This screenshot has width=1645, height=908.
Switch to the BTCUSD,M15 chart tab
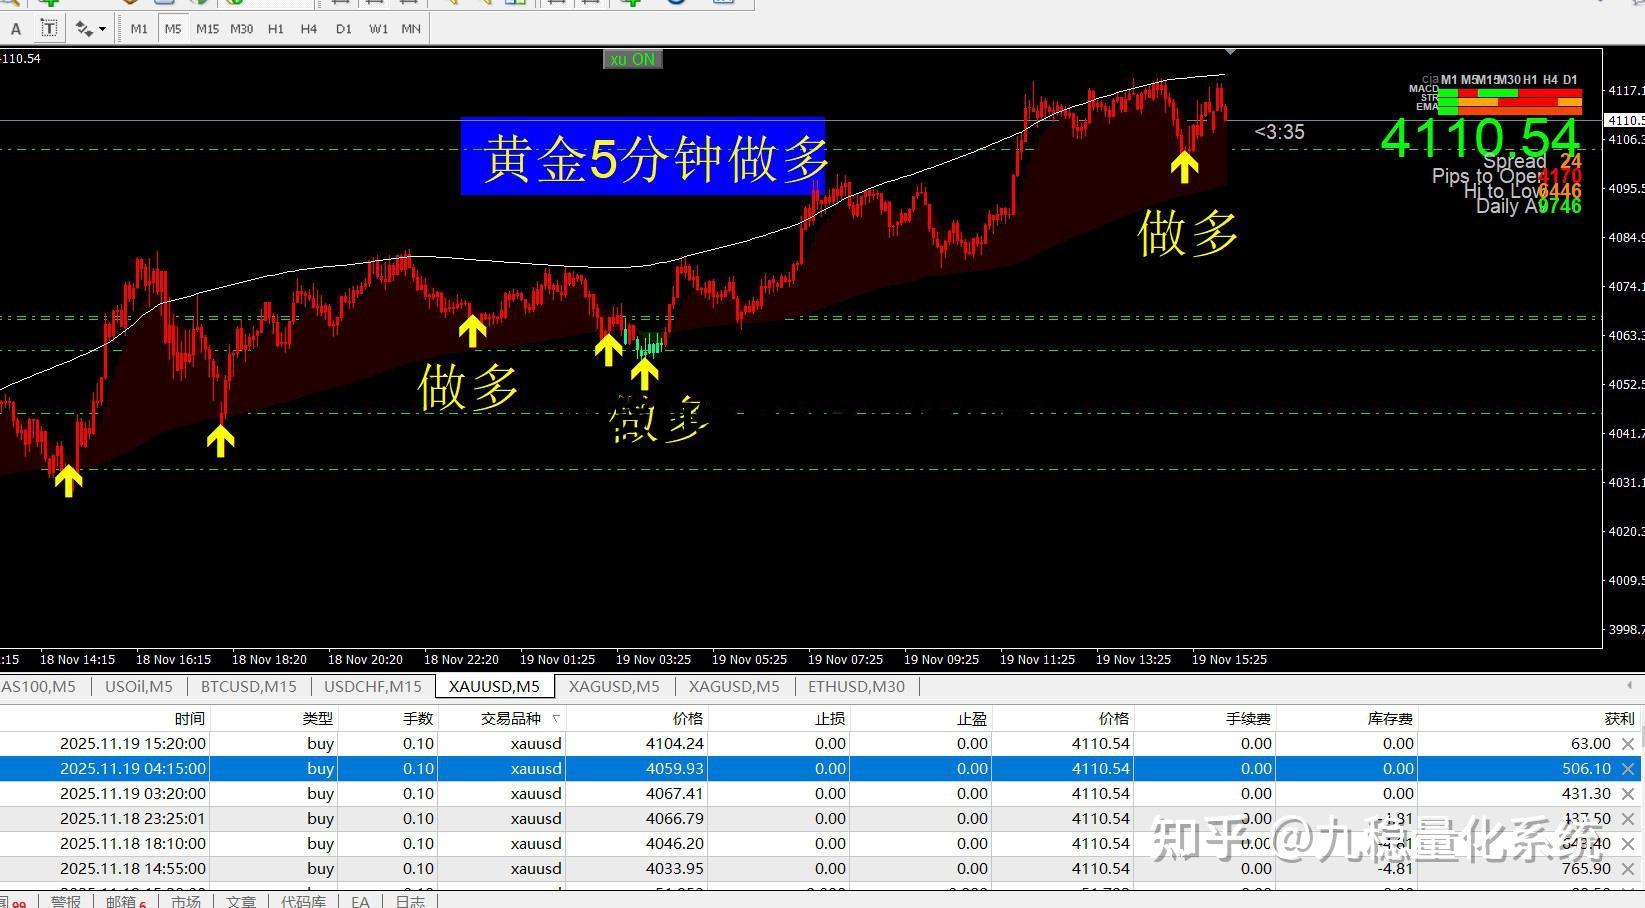(x=248, y=686)
